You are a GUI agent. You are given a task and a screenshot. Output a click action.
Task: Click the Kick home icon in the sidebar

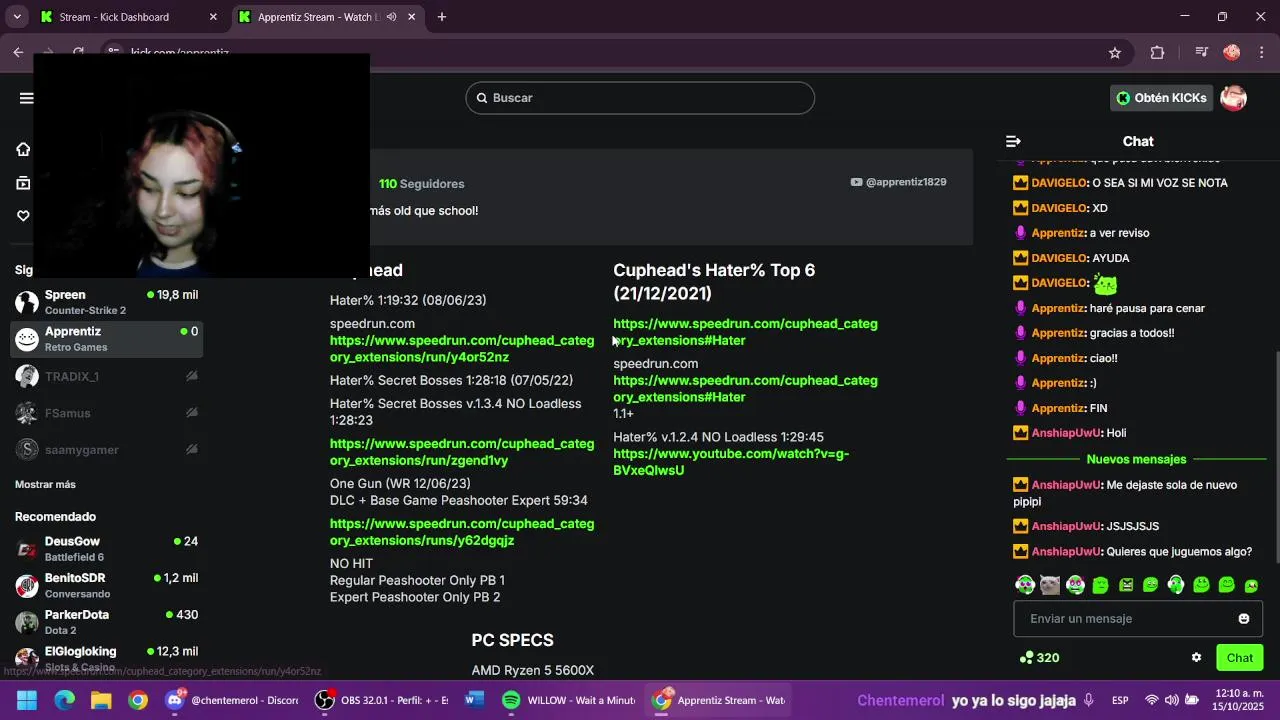(x=23, y=149)
